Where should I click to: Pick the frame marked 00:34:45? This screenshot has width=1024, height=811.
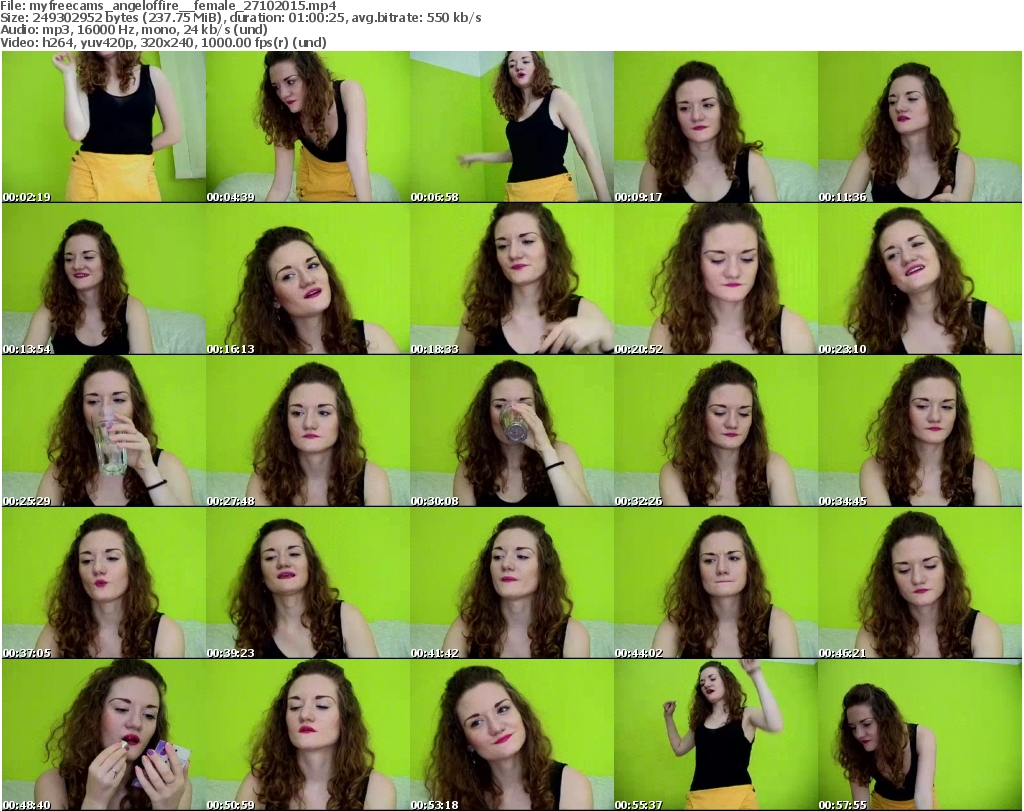pos(920,431)
